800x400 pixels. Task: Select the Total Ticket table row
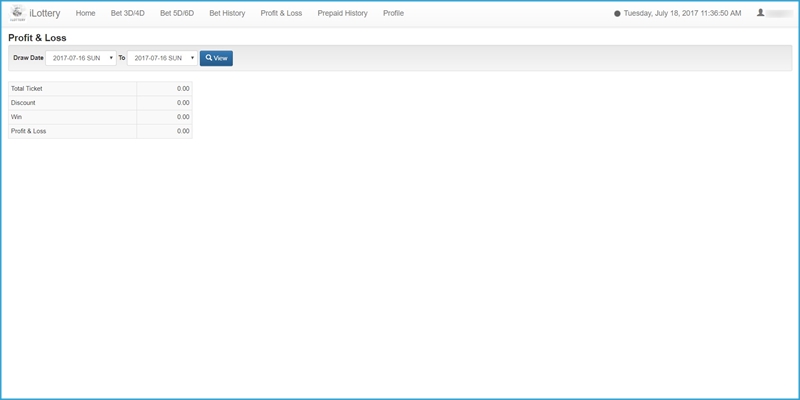point(100,89)
